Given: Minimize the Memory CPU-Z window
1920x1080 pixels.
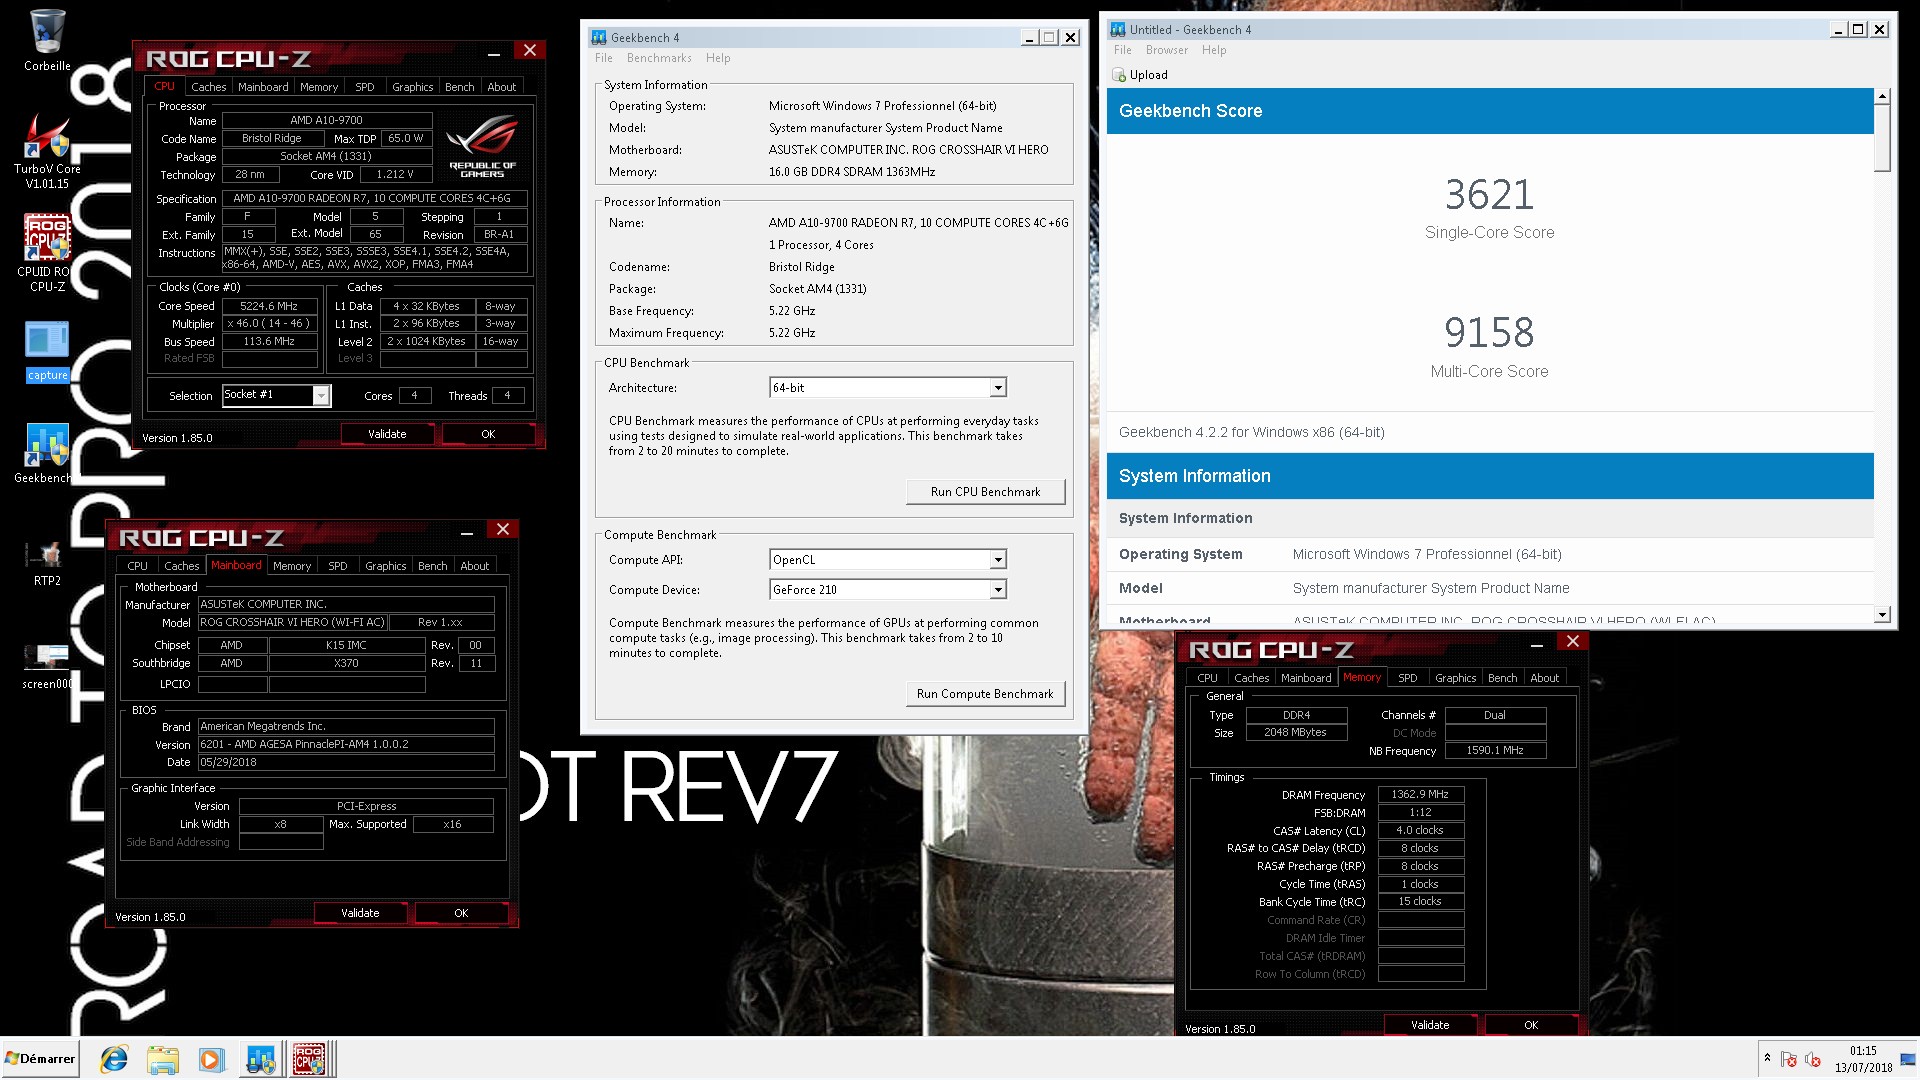Looking at the screenshot, I should point(1537,643).
